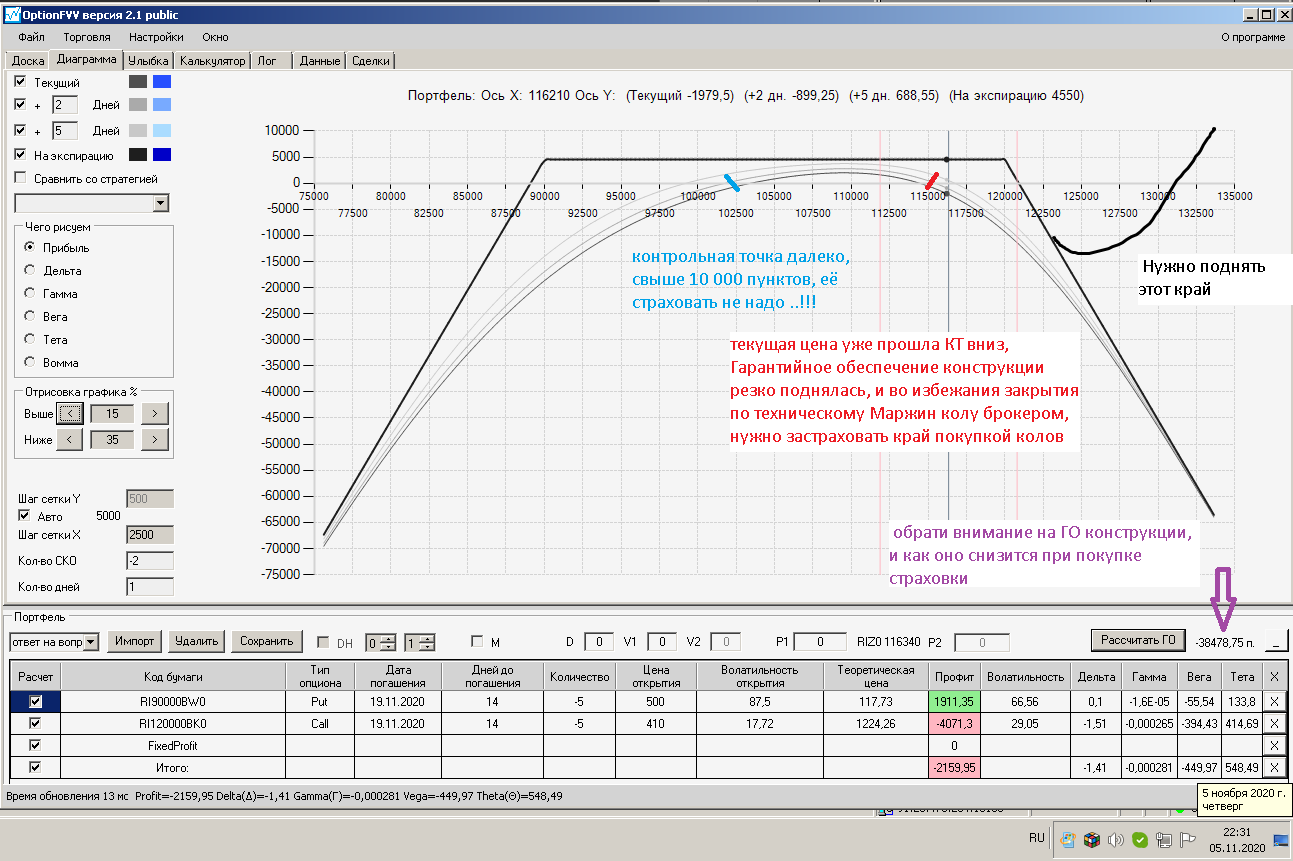Click the Шаг сетки X field
This screenshot has width=1293, height=861.
point(149,535)
